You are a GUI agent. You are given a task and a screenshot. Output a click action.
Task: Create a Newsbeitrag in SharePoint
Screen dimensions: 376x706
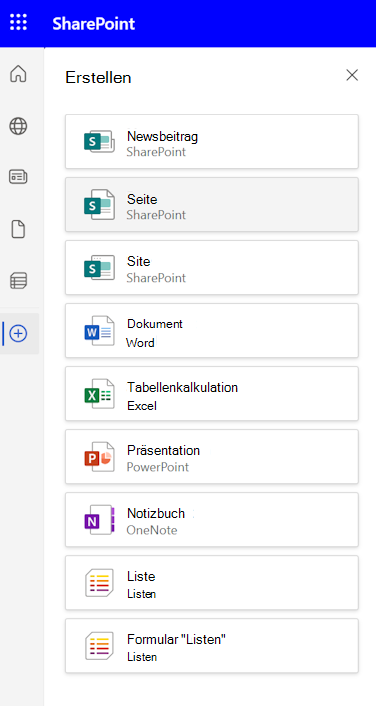(x=212, y=142)
